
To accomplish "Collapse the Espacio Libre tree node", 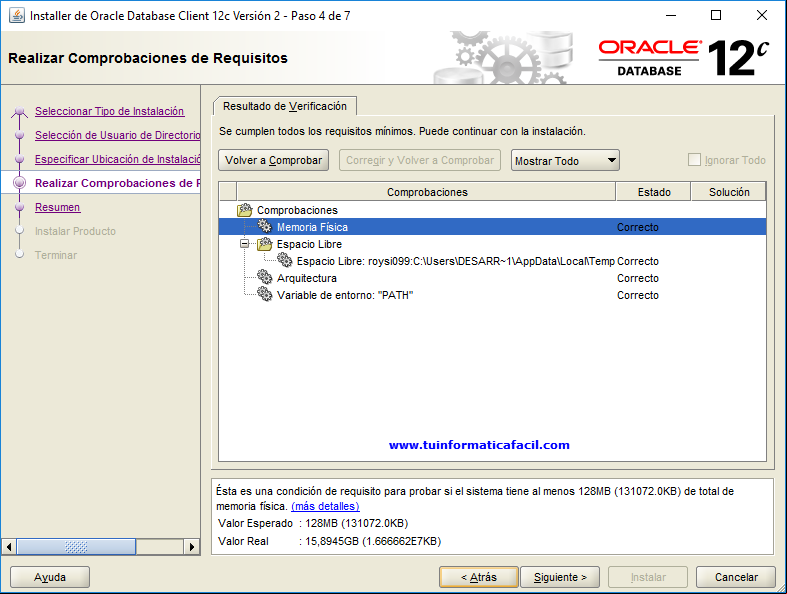I will (244, 244).
